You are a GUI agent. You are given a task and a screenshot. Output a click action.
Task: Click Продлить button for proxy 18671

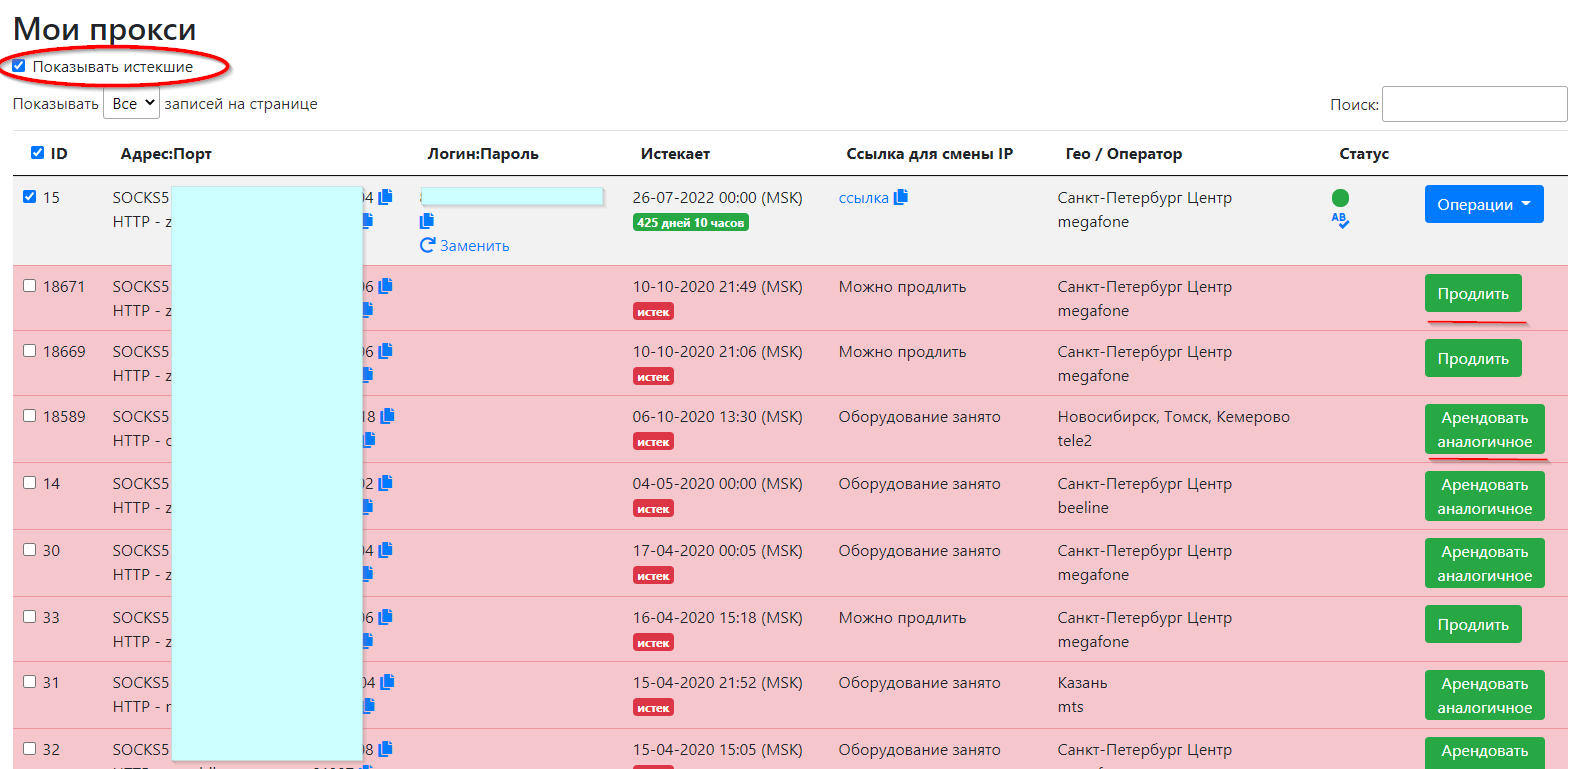pos(1472,293)
